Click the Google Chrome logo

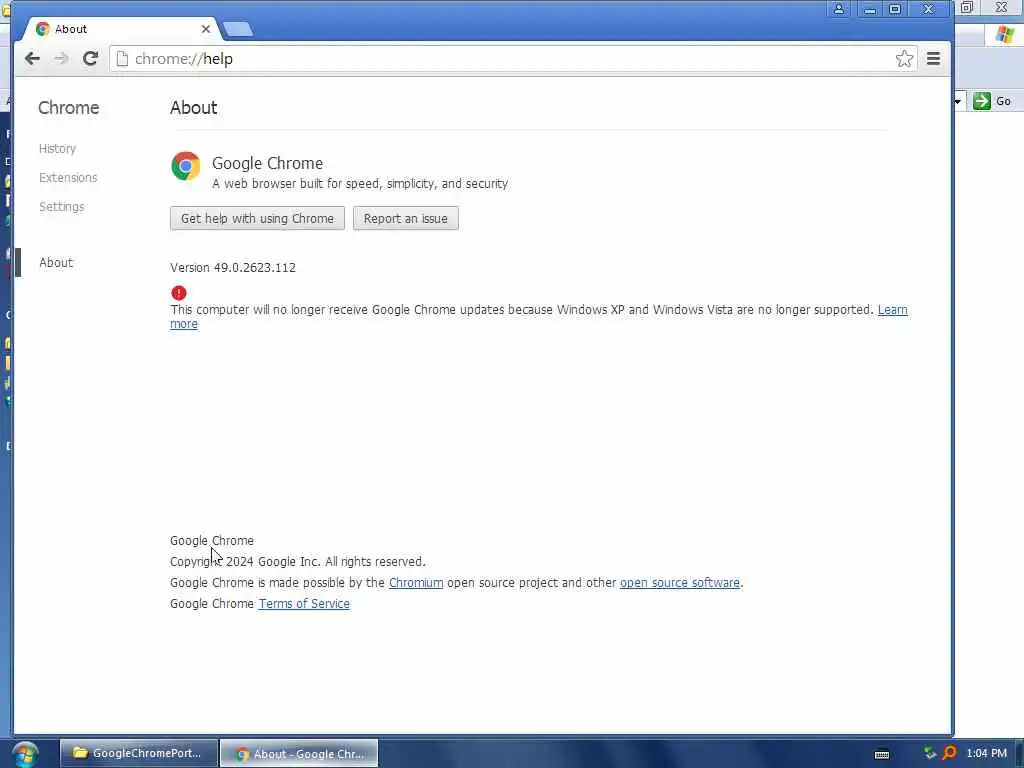tap(185, 166)
